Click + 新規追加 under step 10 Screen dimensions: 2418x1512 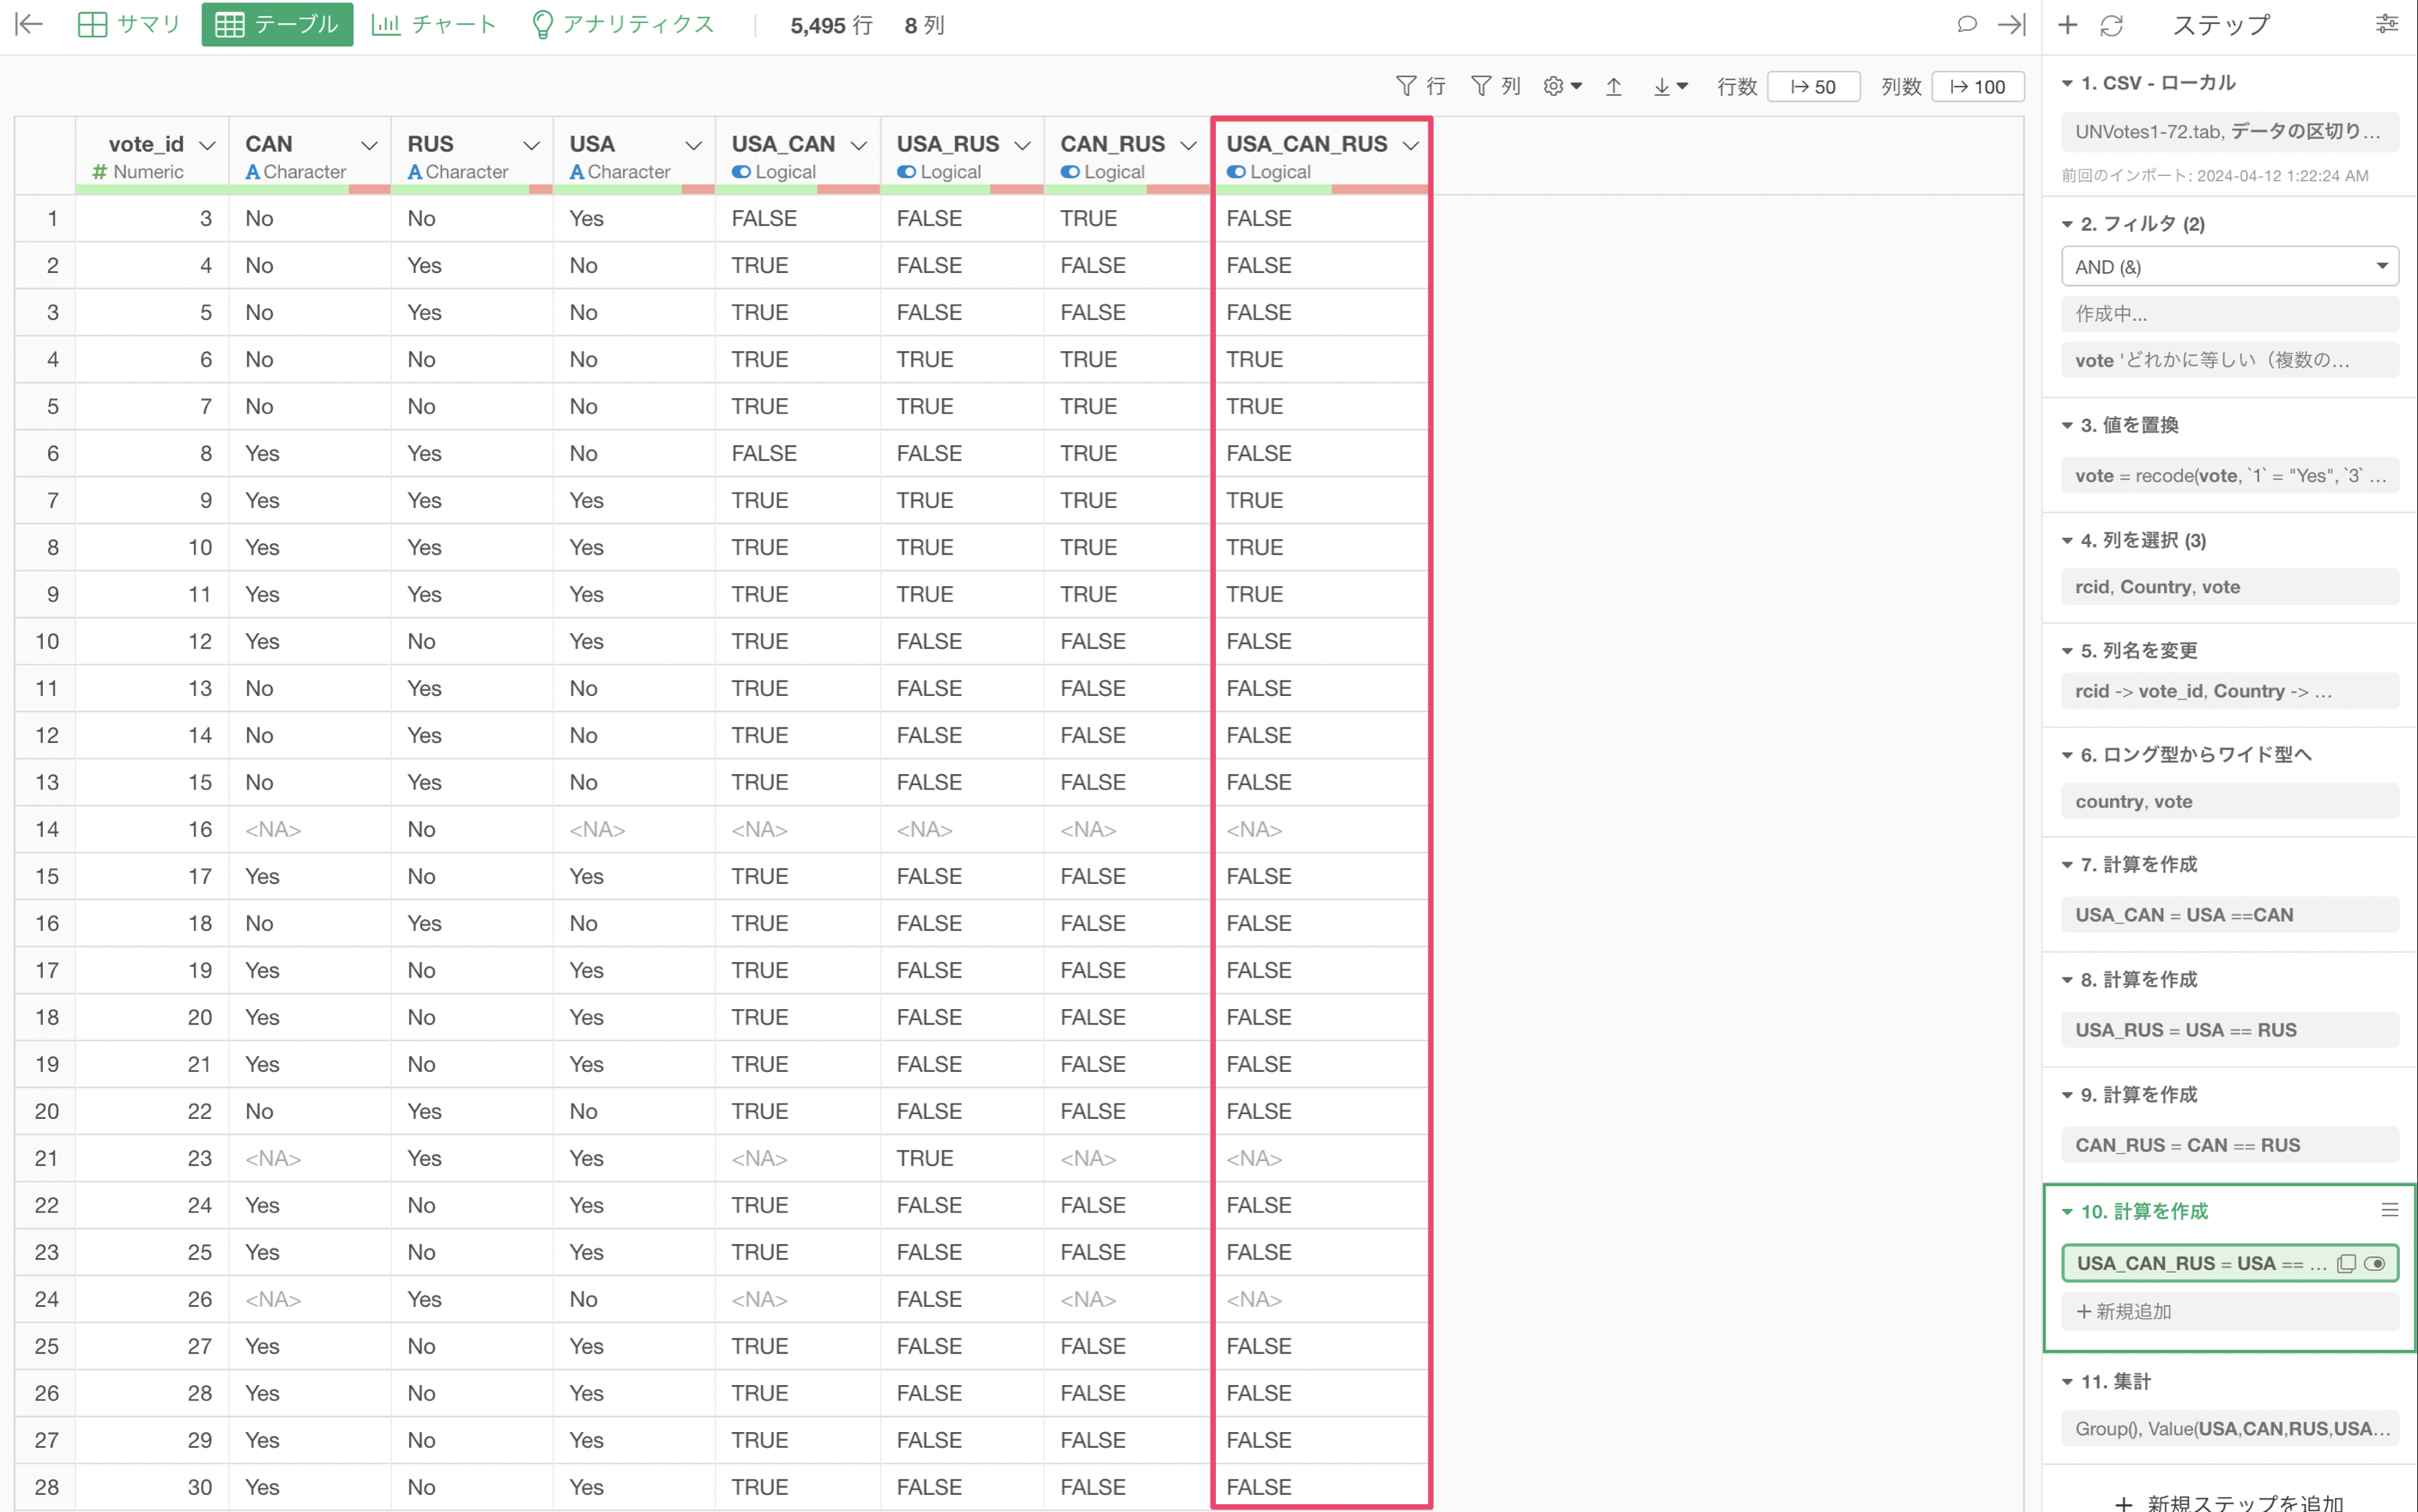click(2229, 1311)
